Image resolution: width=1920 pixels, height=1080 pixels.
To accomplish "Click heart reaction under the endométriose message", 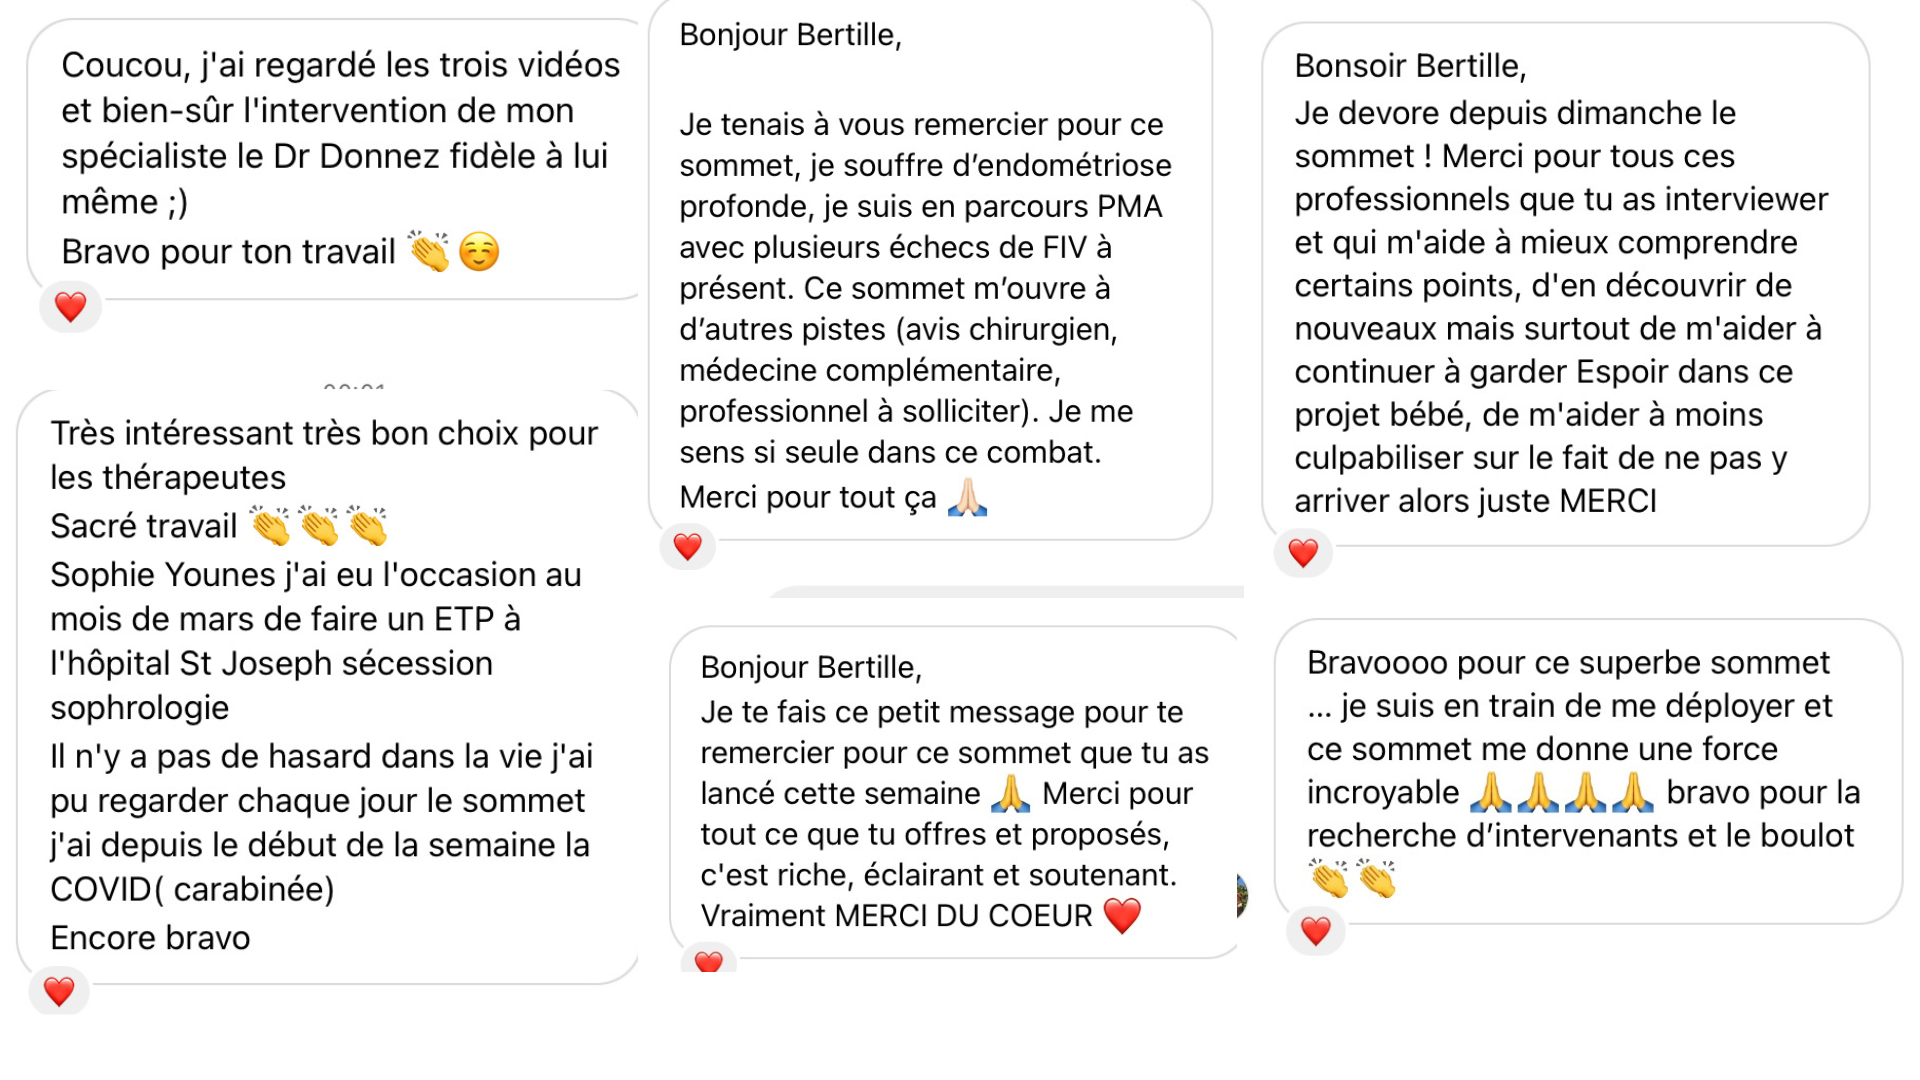I will [687, 547].
